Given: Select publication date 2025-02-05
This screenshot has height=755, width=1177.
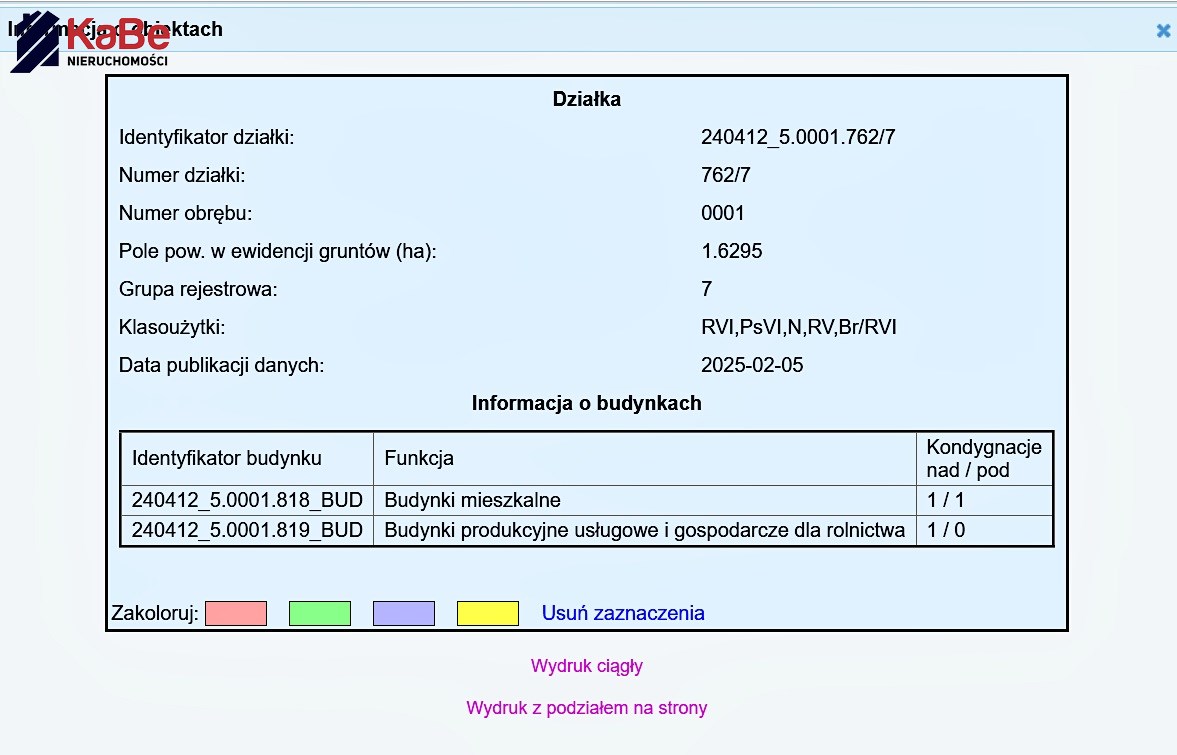Looking at the screenshot, I should coord(752,365).
